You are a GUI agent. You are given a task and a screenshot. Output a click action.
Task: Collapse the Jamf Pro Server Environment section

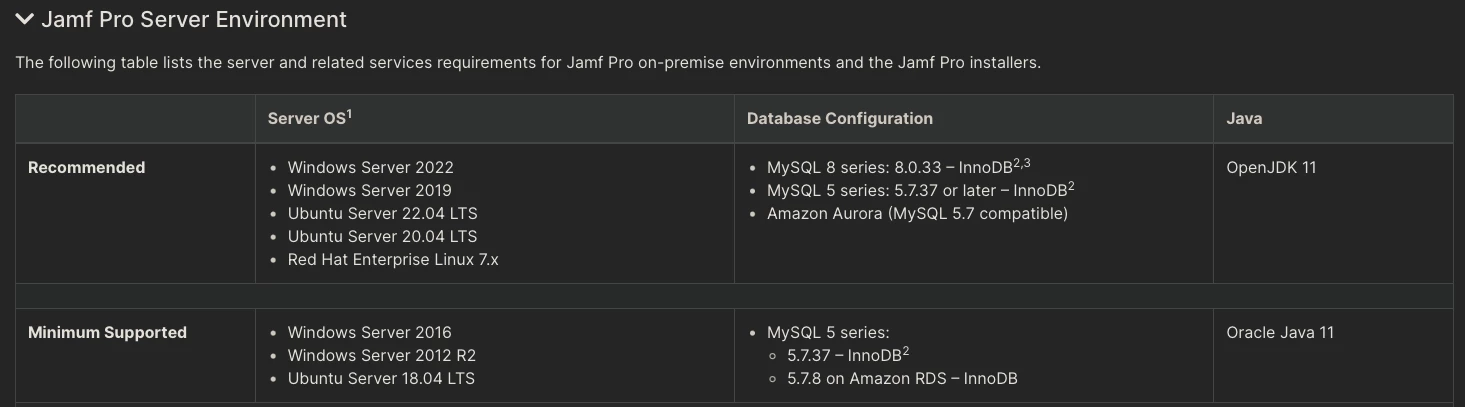[25, 19]
